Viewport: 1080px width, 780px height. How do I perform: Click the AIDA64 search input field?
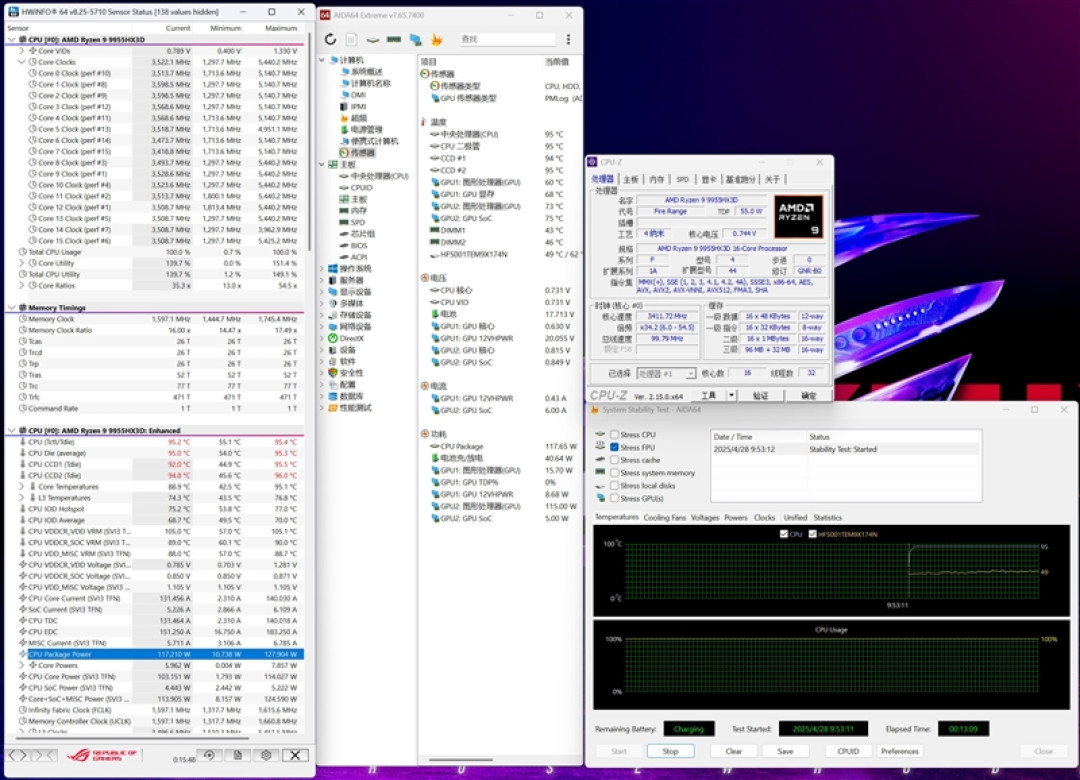tap(508, 39)
